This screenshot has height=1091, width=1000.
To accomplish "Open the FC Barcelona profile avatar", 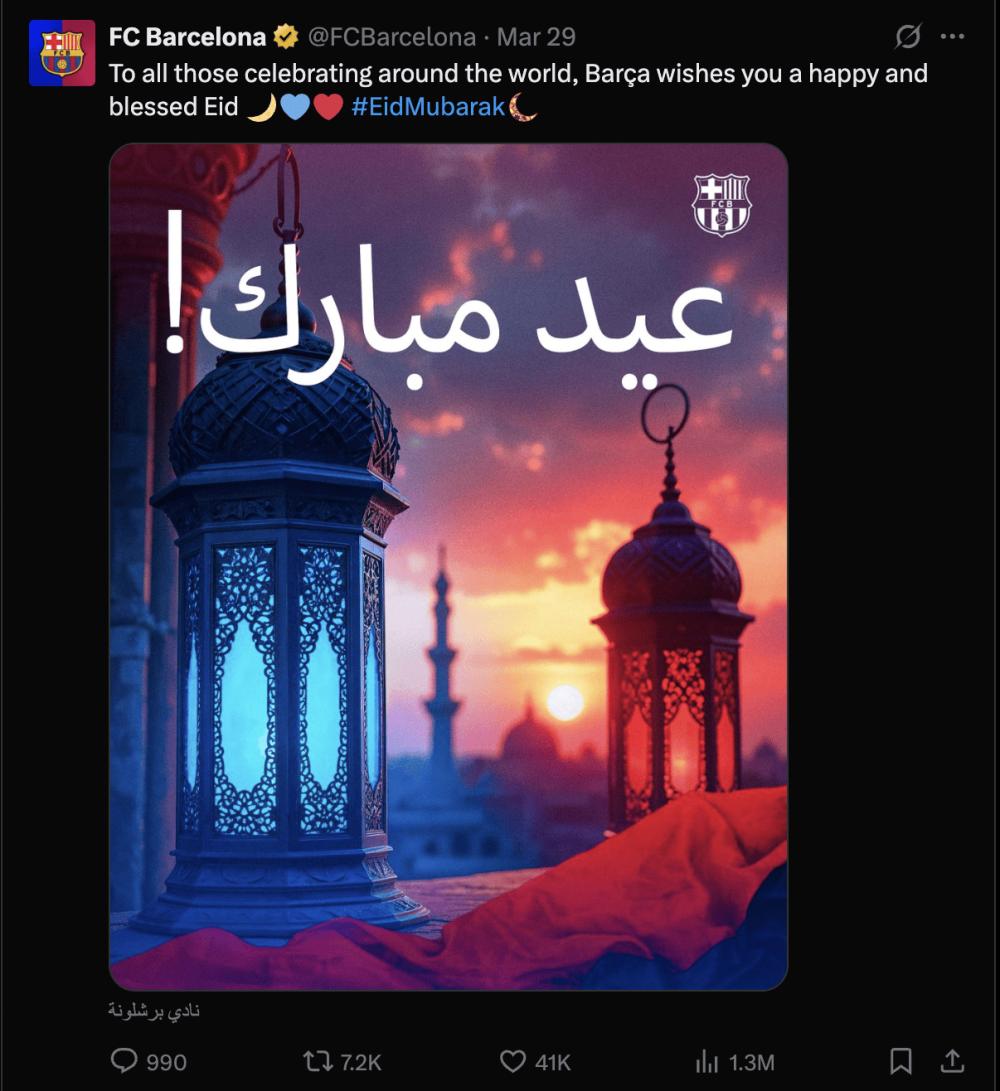I will (x=62, y=53).
